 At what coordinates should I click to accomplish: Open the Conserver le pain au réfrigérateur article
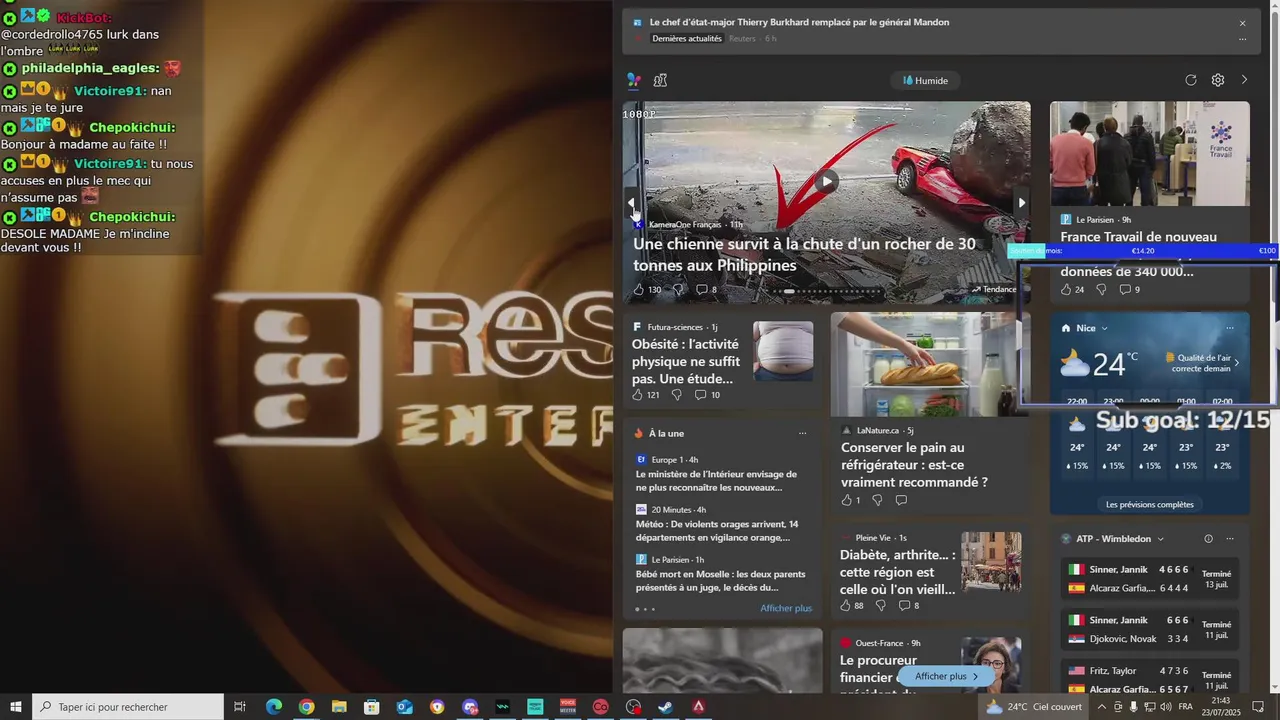pyautogui.click(x=914, y=465)
